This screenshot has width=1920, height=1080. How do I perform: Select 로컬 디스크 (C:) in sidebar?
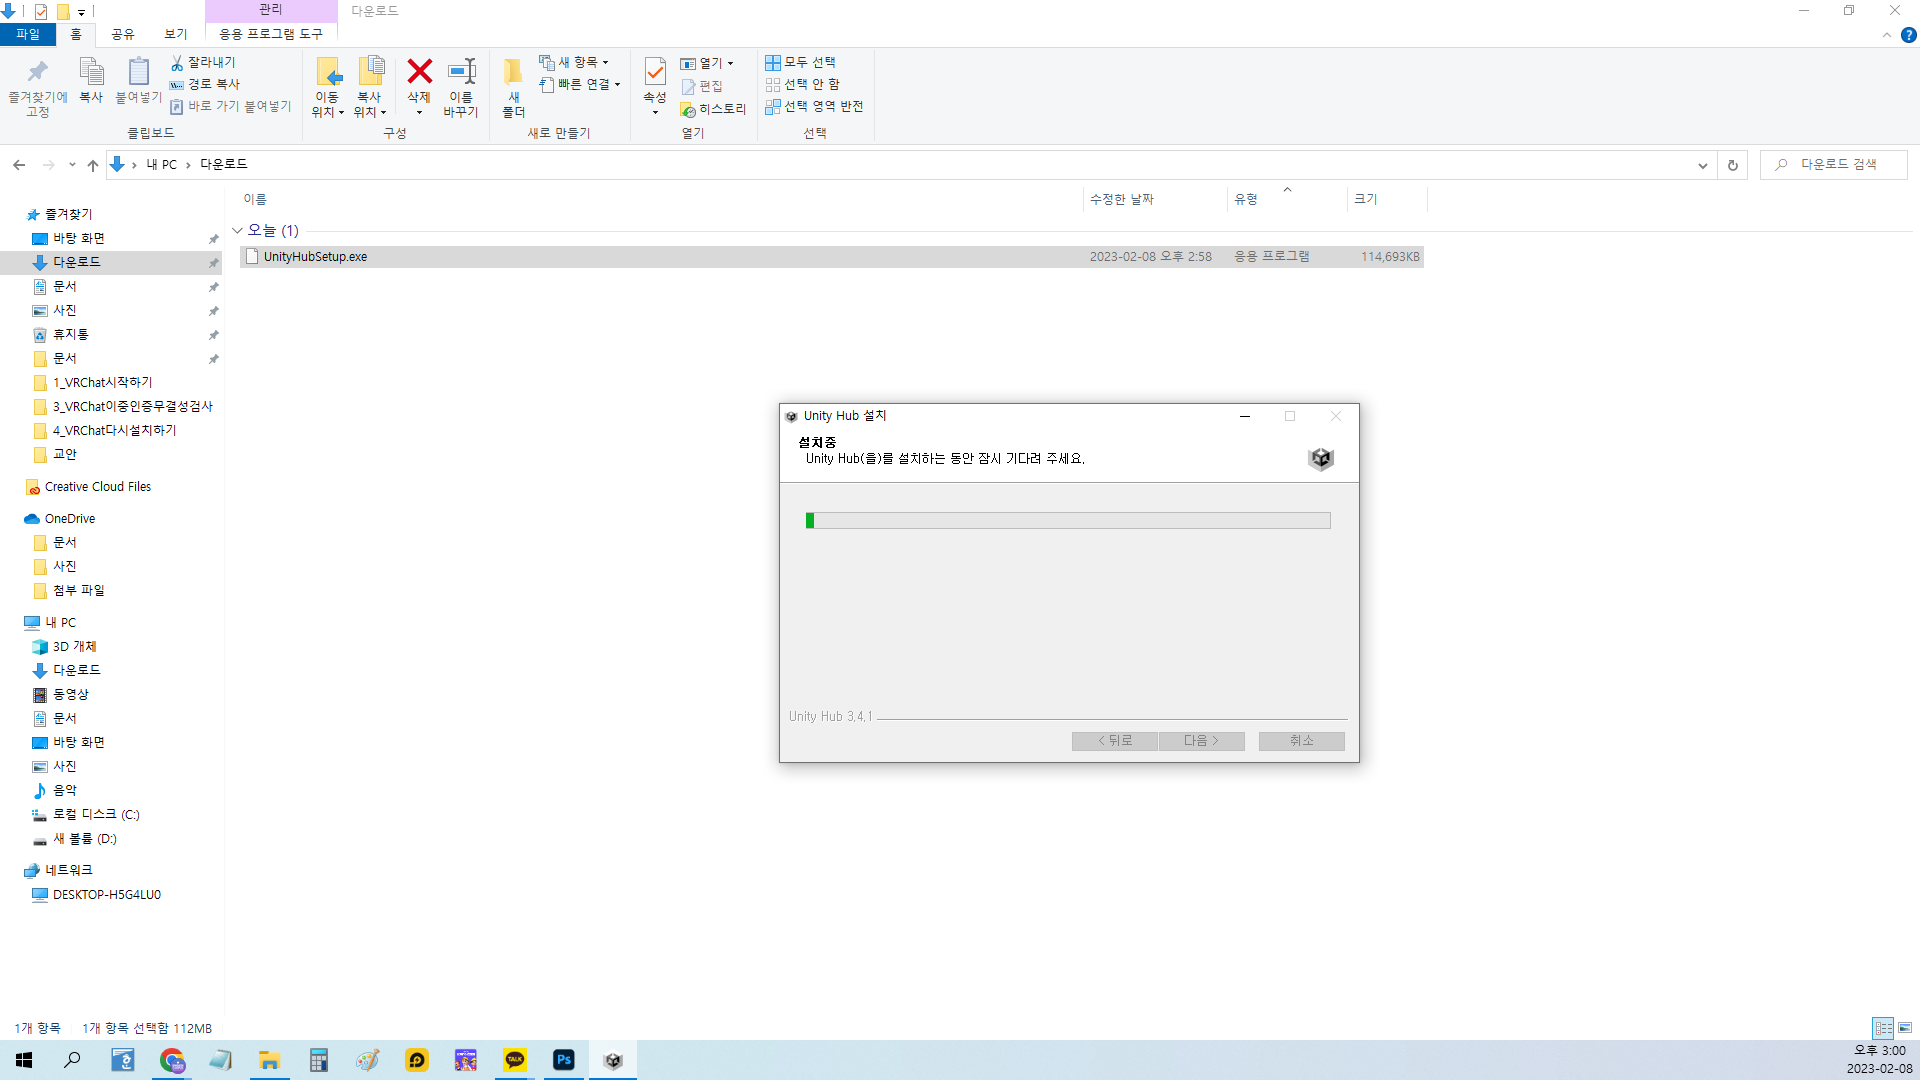click(x=95, y=815)
